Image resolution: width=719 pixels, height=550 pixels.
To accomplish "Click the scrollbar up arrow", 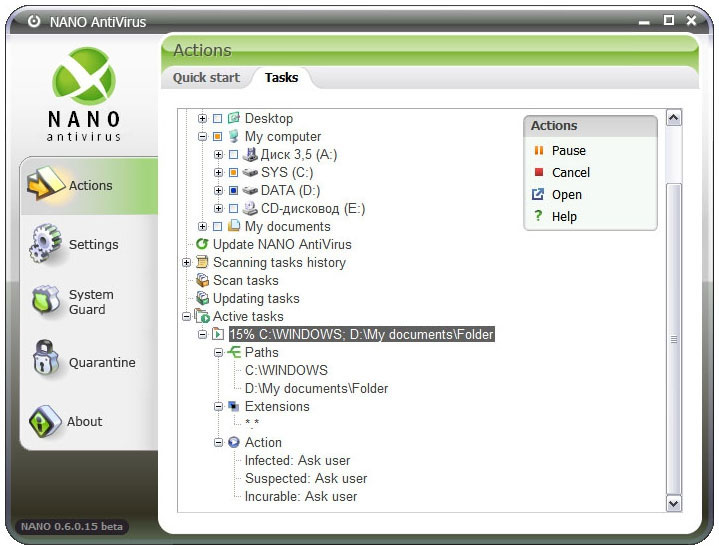I will pyautogui.click(x=673, y=117).
